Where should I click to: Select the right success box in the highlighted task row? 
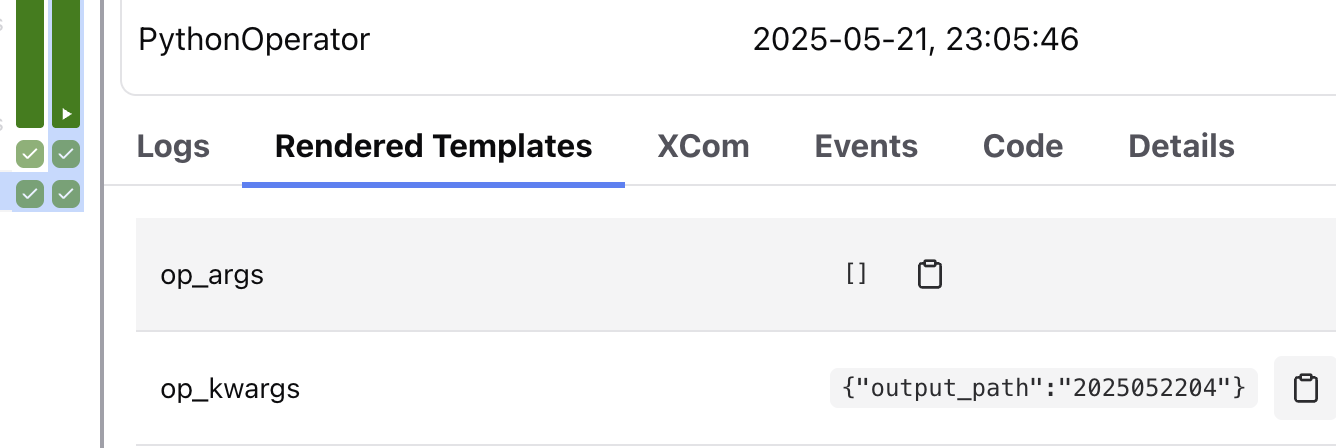pyautogui.click(x=66, y=193)
